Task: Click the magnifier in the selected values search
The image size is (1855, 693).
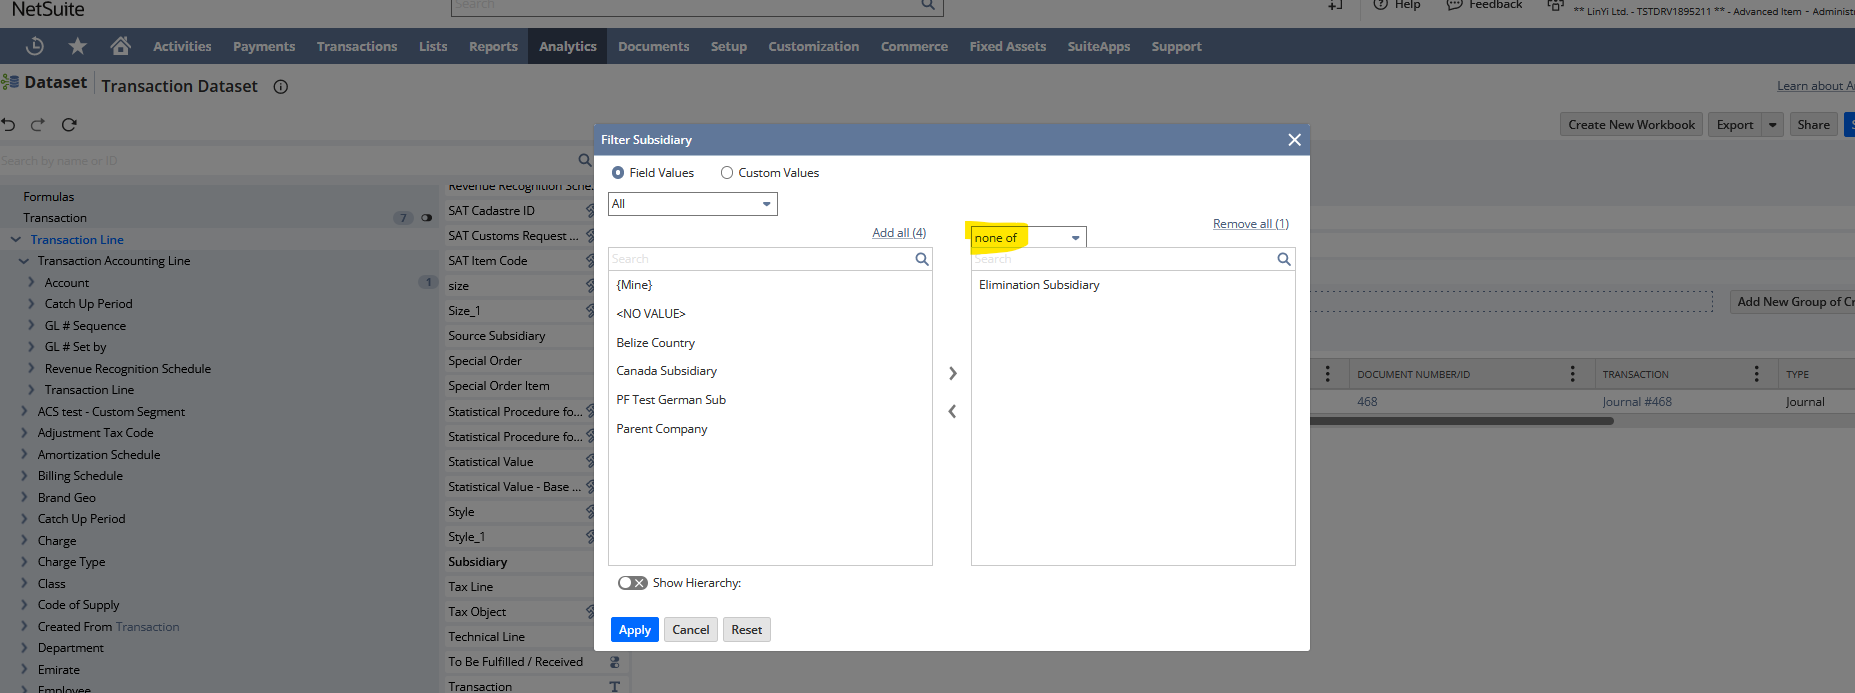Action: pyautogui.click(x=1284, y=259)
